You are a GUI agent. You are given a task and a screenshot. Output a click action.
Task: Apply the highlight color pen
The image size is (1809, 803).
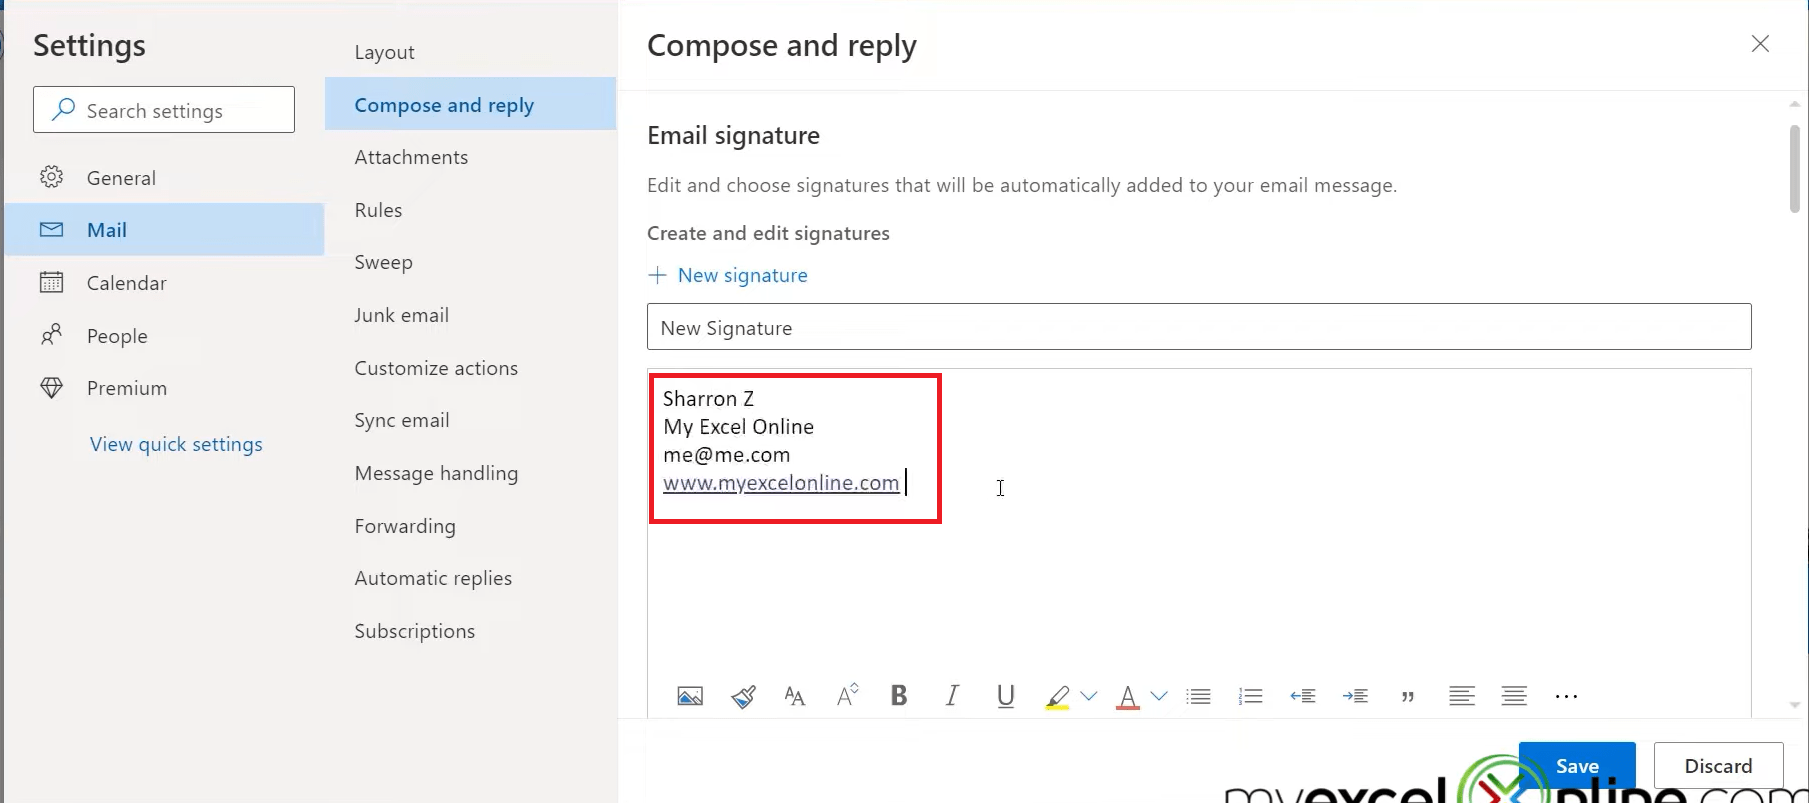1057,697
